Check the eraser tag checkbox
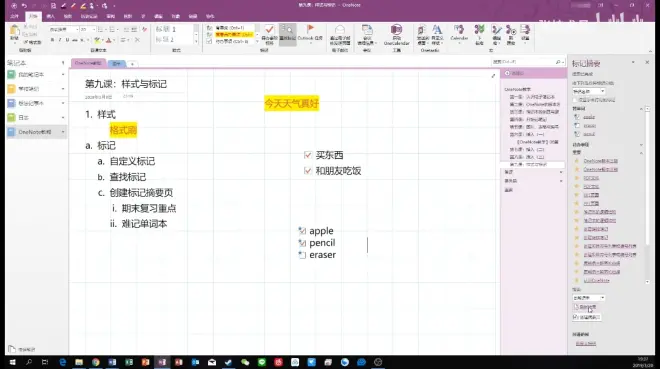This screenshot has height=369, width=660. 302,255
